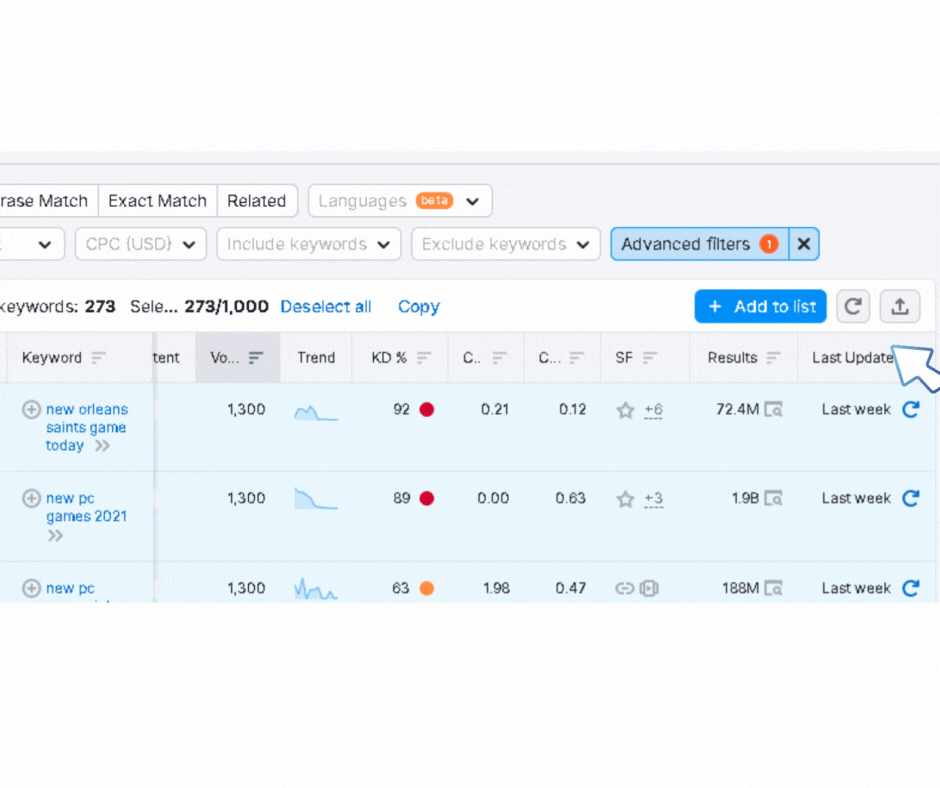Expand the Include keywords dropdown

click(x=309, y=244)
